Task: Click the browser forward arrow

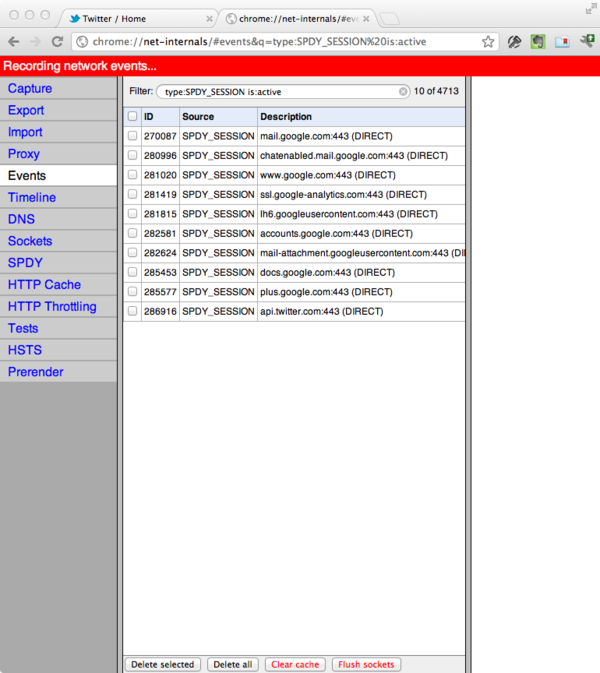Action: pyautogui.click(x=35, y=42)
